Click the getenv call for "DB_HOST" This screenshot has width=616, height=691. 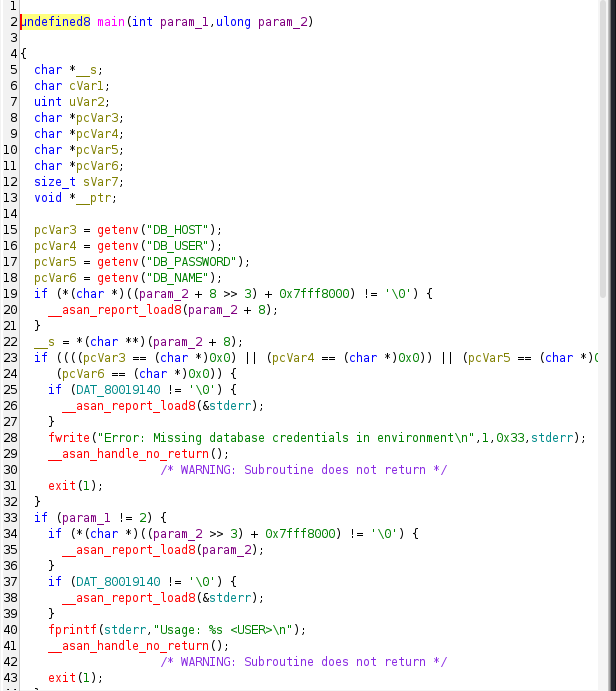coord(118,229)
